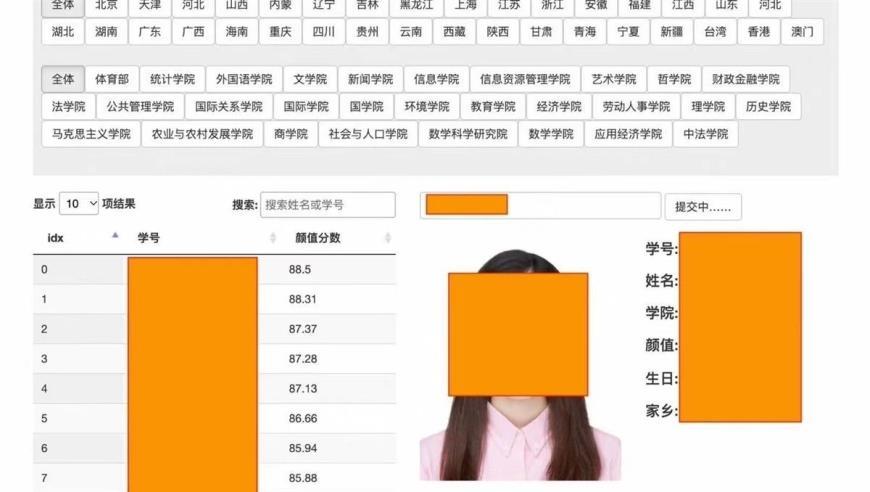
Task: Filter by 云南 province
Action: 411,32
